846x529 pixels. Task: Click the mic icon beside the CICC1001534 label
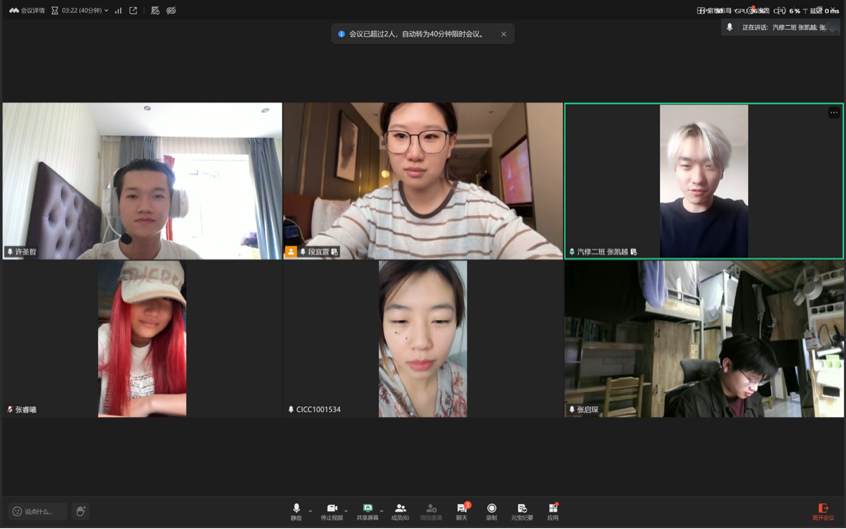click(x=291, y=410)
